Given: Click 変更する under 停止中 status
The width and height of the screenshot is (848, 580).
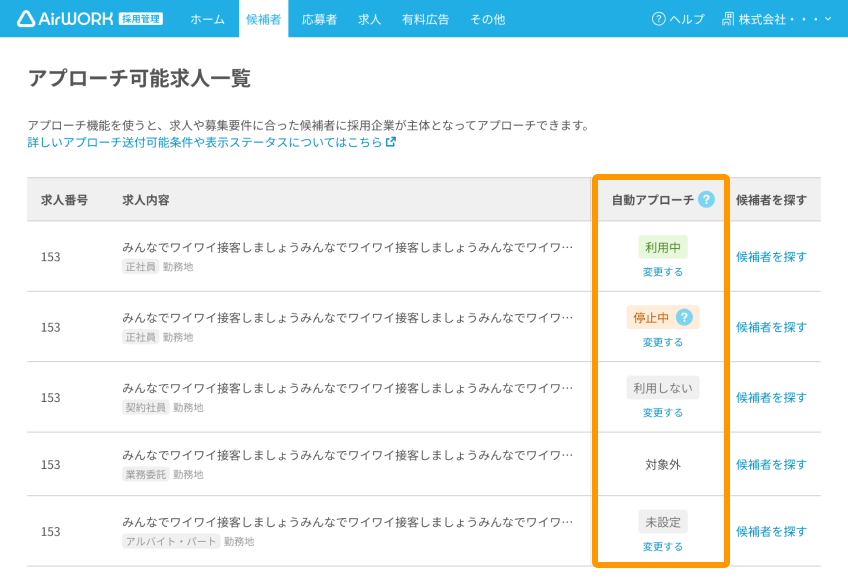Looking at the screenshot, I should tap(662, 342).
